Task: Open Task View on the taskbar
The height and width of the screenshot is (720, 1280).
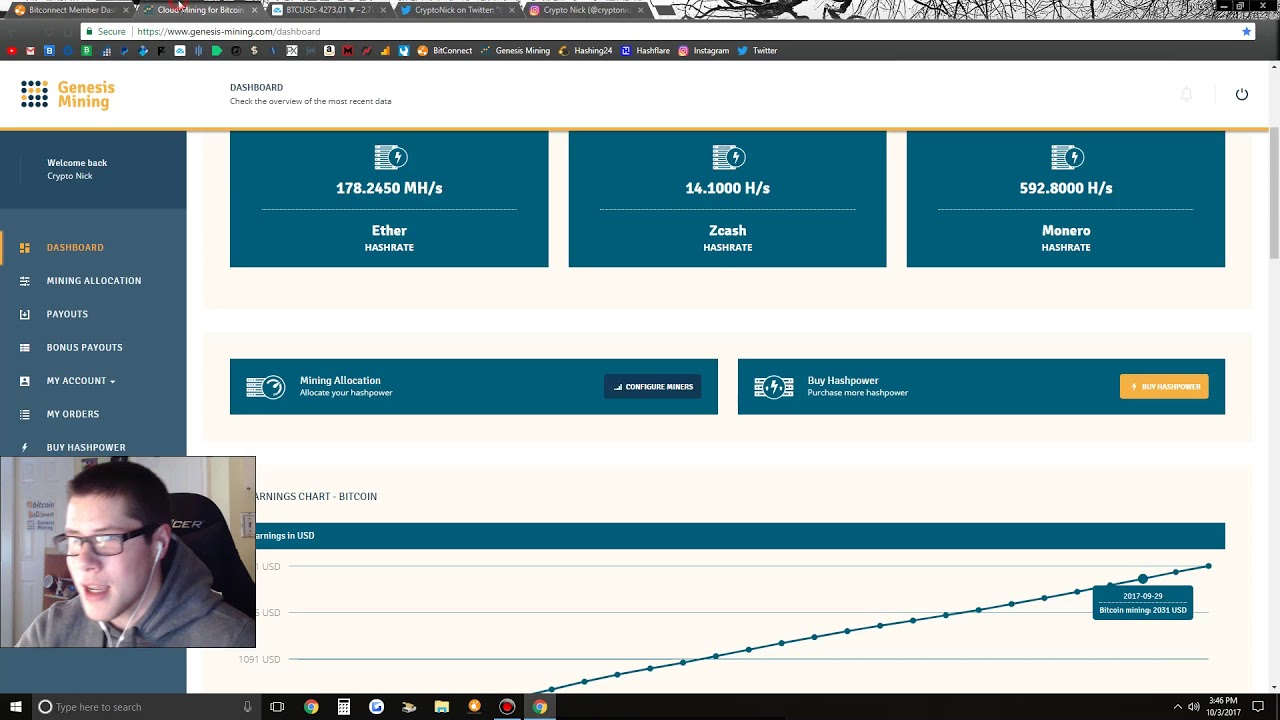Action: tap(277, 707)
